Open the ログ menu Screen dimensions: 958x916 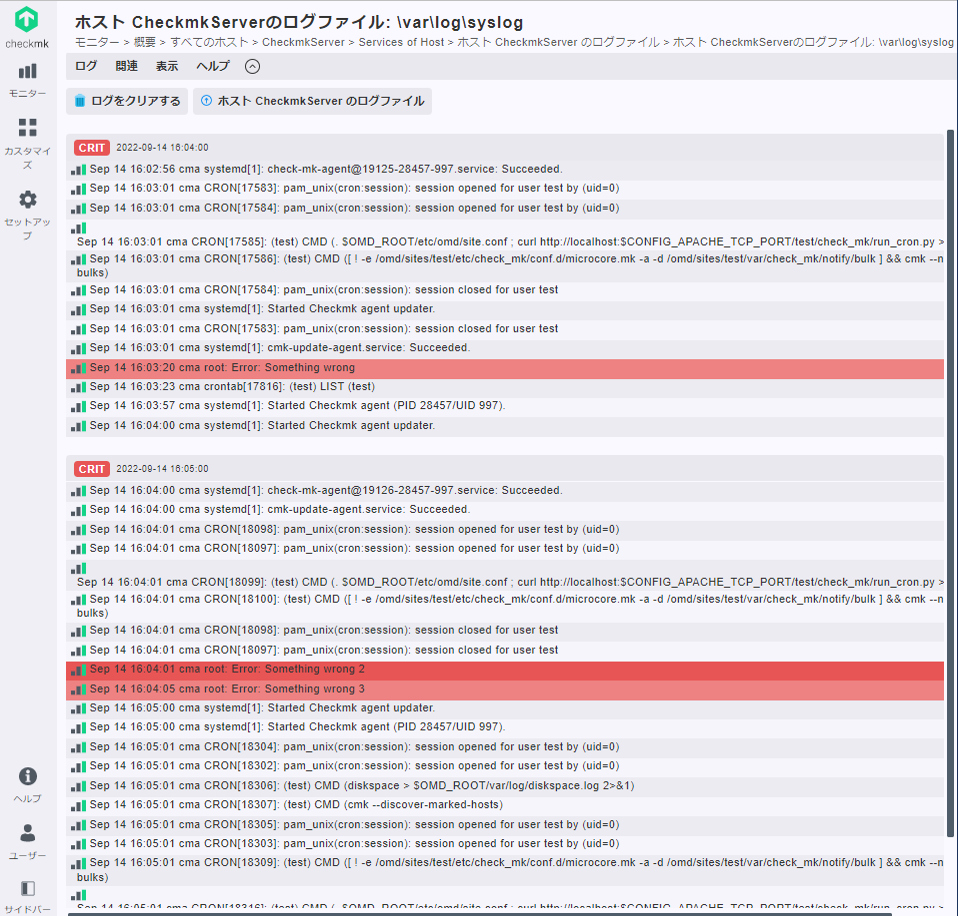click(86, 66)
